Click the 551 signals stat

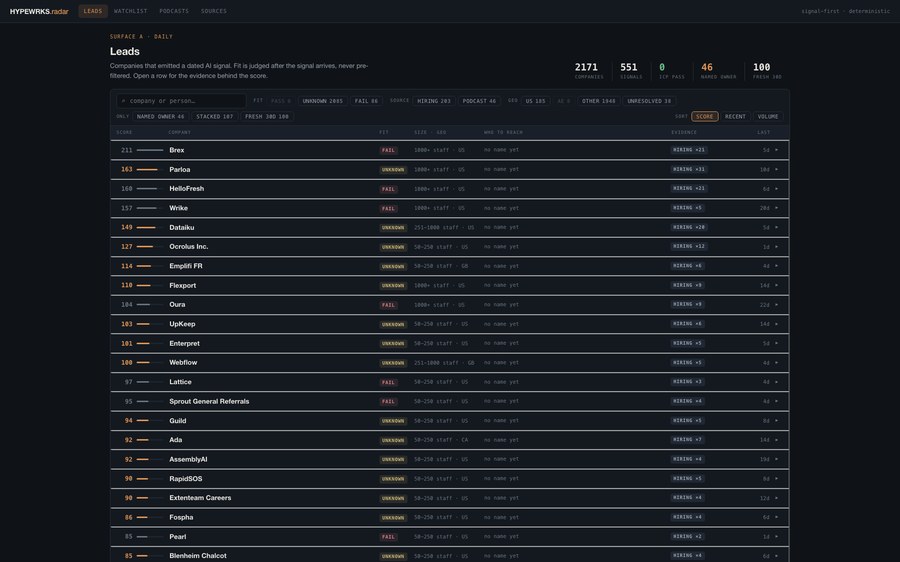pos(630,71)
